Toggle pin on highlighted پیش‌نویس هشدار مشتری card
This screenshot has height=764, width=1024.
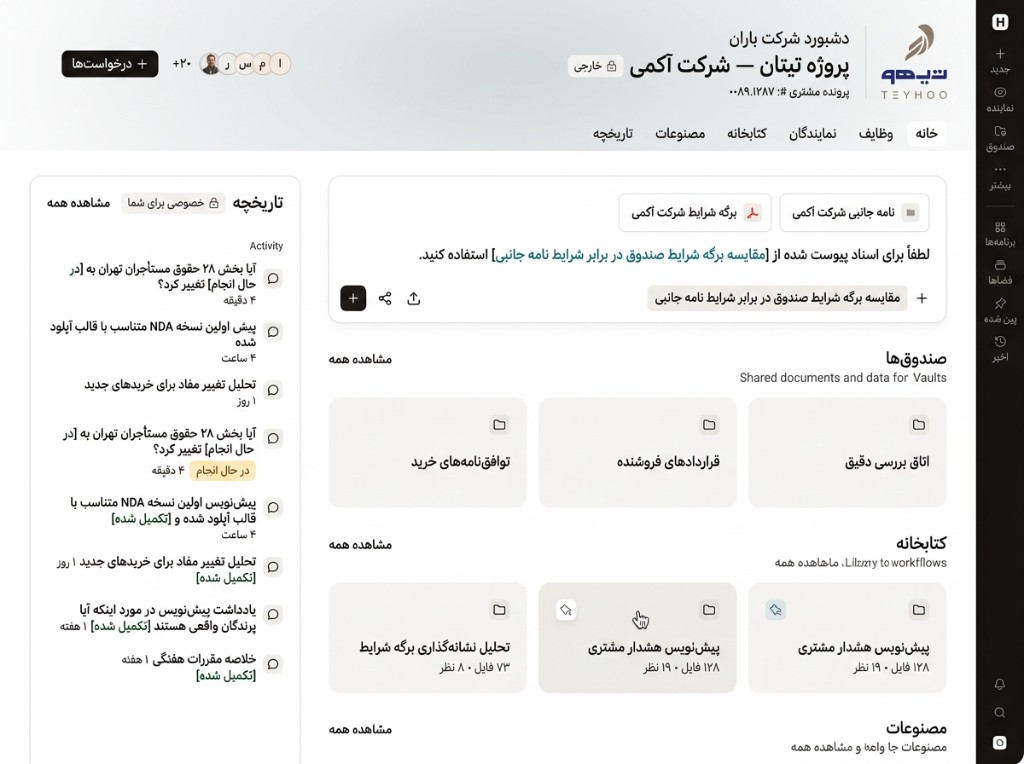(566, 610)
